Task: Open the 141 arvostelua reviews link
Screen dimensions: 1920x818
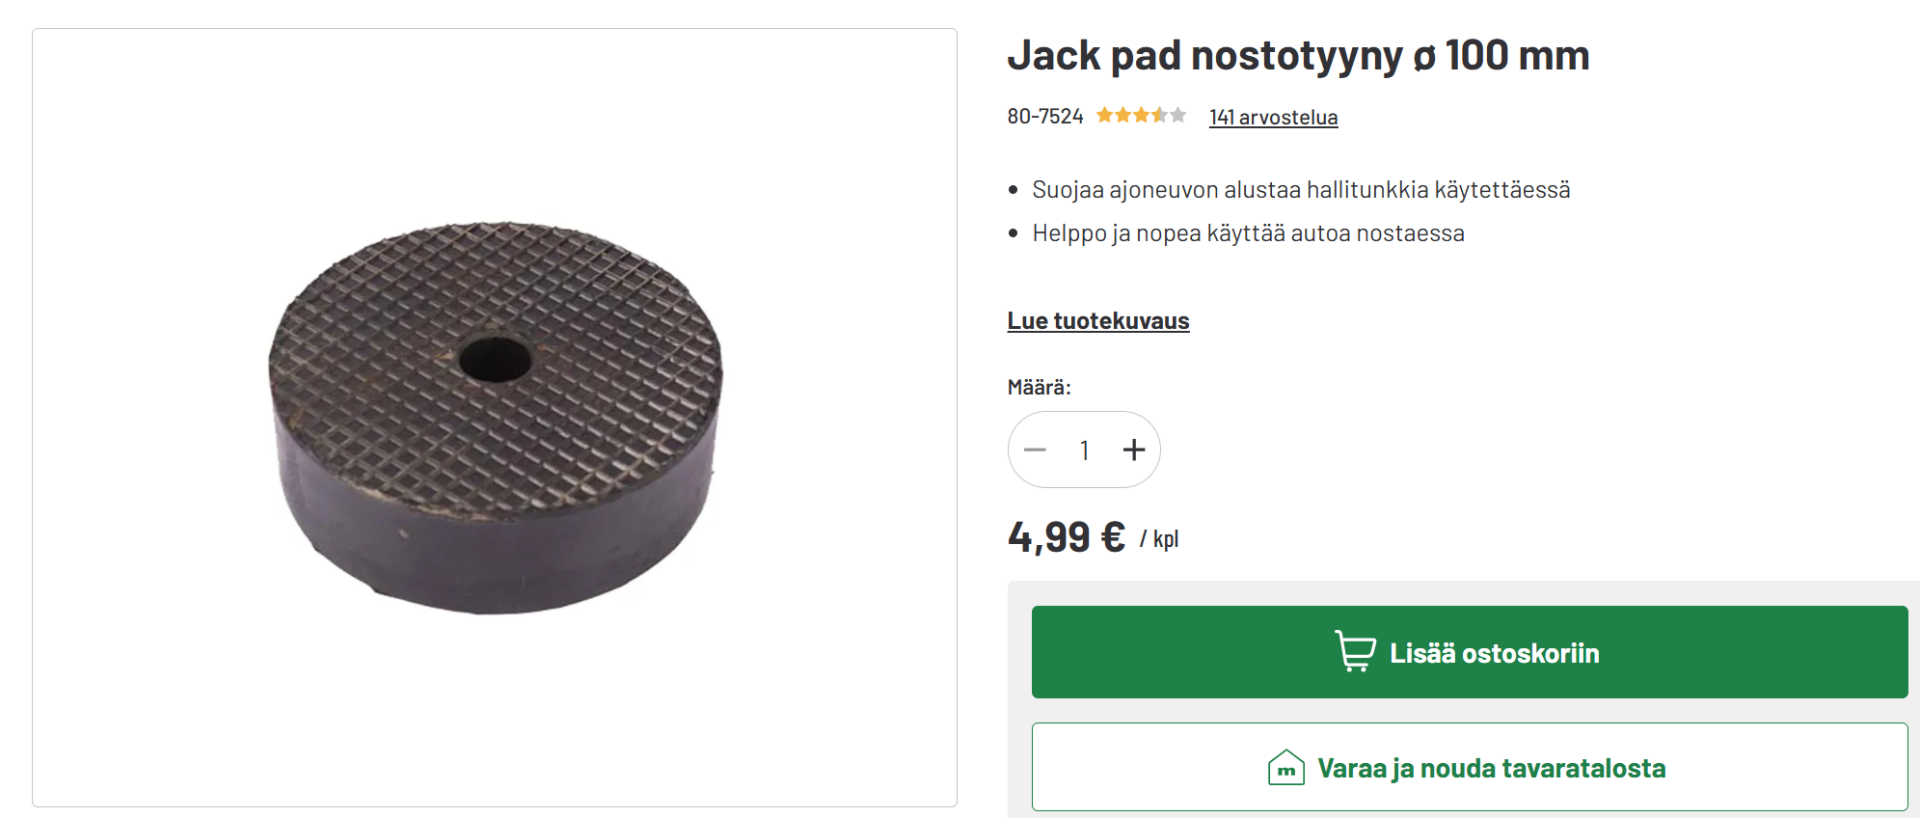Action: coord(1273,117)
